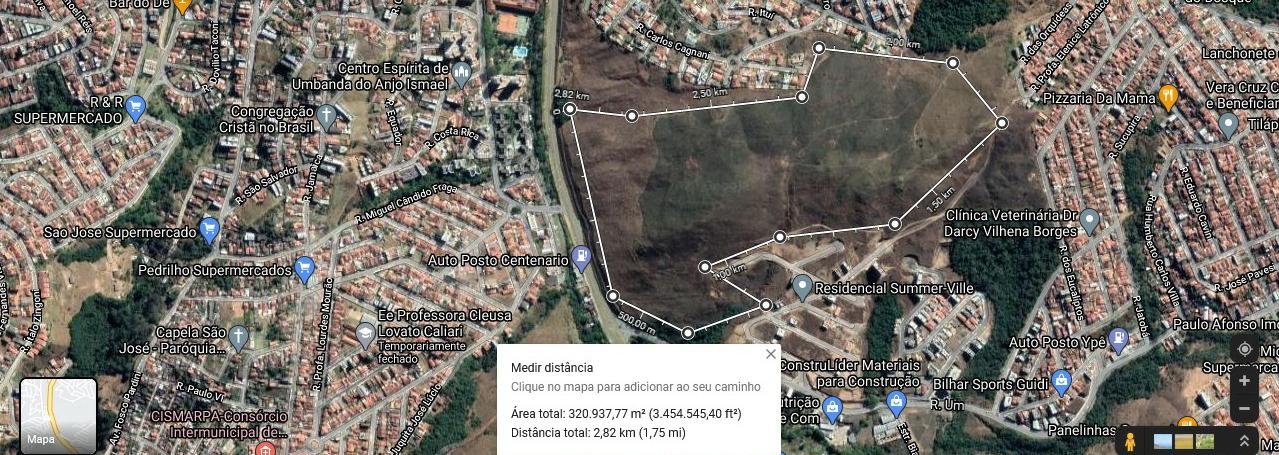Click Auto Posto Ypê fuel marker
The height and width of the screenshot is (455, 1279).
pyautogui.click(x=1119, y=341)
